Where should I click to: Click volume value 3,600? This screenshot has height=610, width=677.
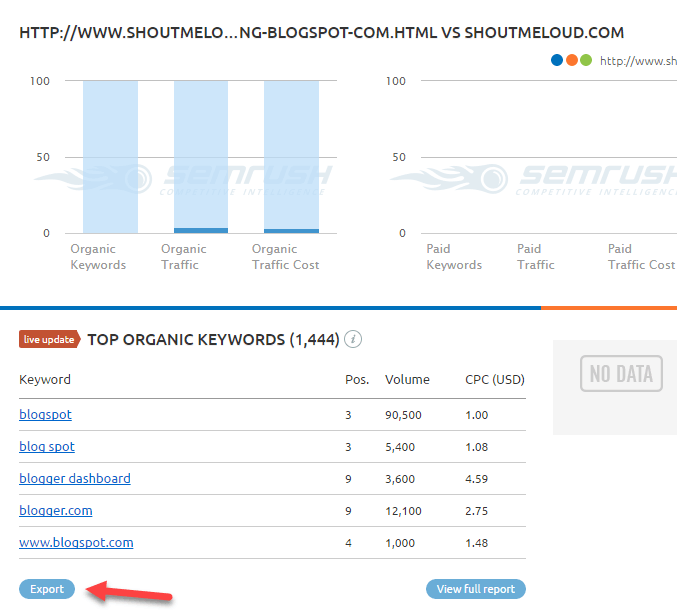[x=400, y=479]
